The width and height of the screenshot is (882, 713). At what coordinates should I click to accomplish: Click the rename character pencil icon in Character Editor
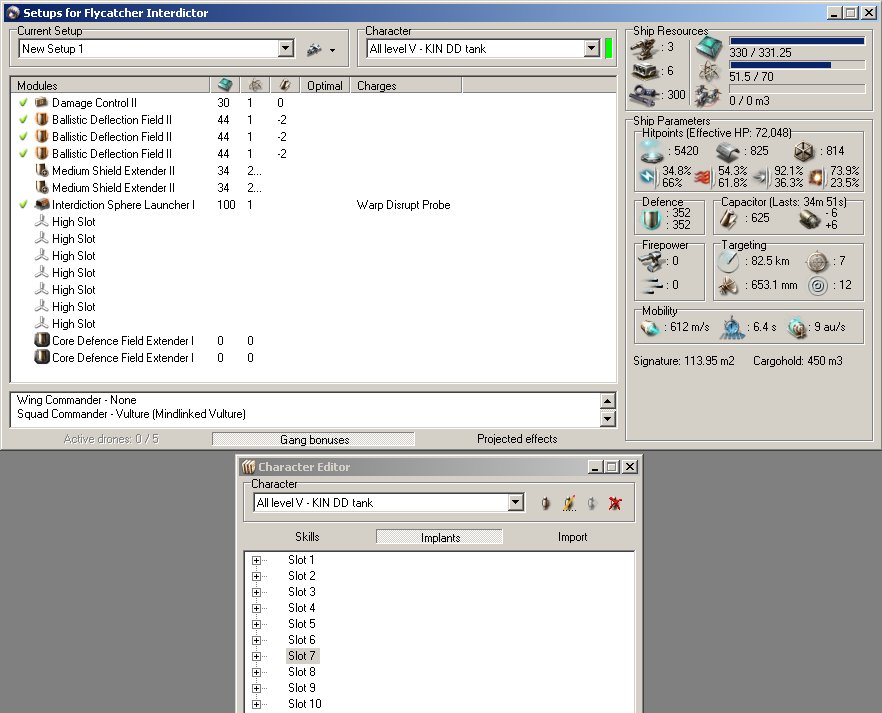[569, 503]
